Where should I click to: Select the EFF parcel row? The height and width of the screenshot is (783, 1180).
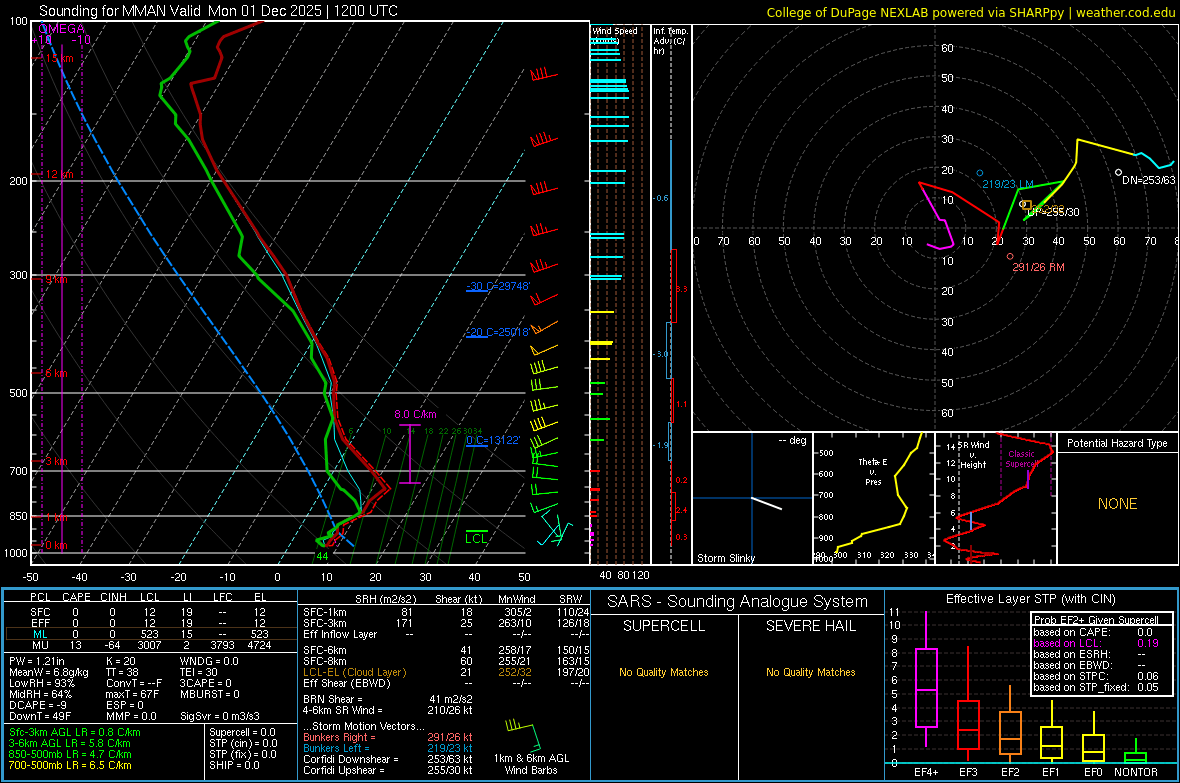point(149,623)
